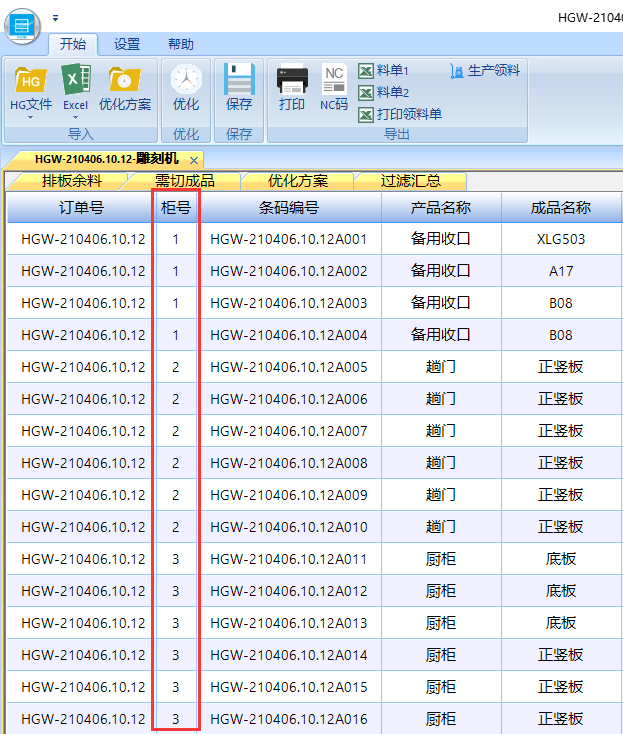The height and width of the screenshot is (734, 623).
Task: Select barcode cell HGW-210406.10.12A010
Action: tap(289, 527)
